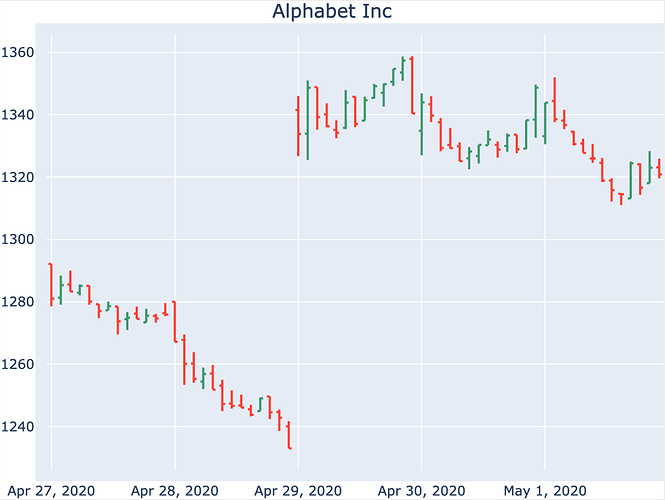Select the first red bar at the chart's left edge
The height and width of the screenshot is (500, 665).
click(51, 285)
